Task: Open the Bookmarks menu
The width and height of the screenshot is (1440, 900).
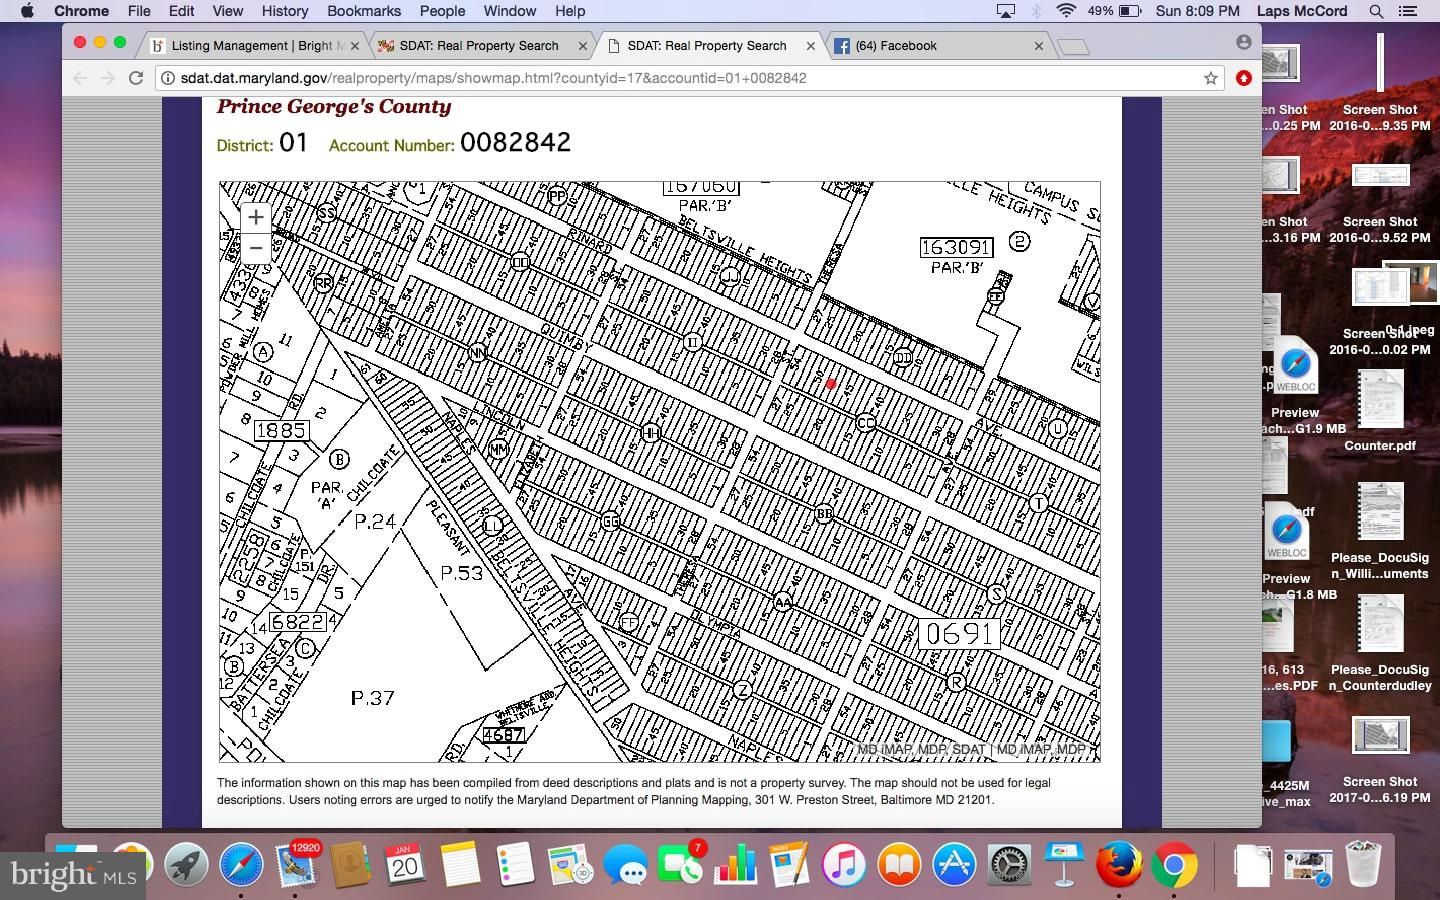Action: pos(364,11)
